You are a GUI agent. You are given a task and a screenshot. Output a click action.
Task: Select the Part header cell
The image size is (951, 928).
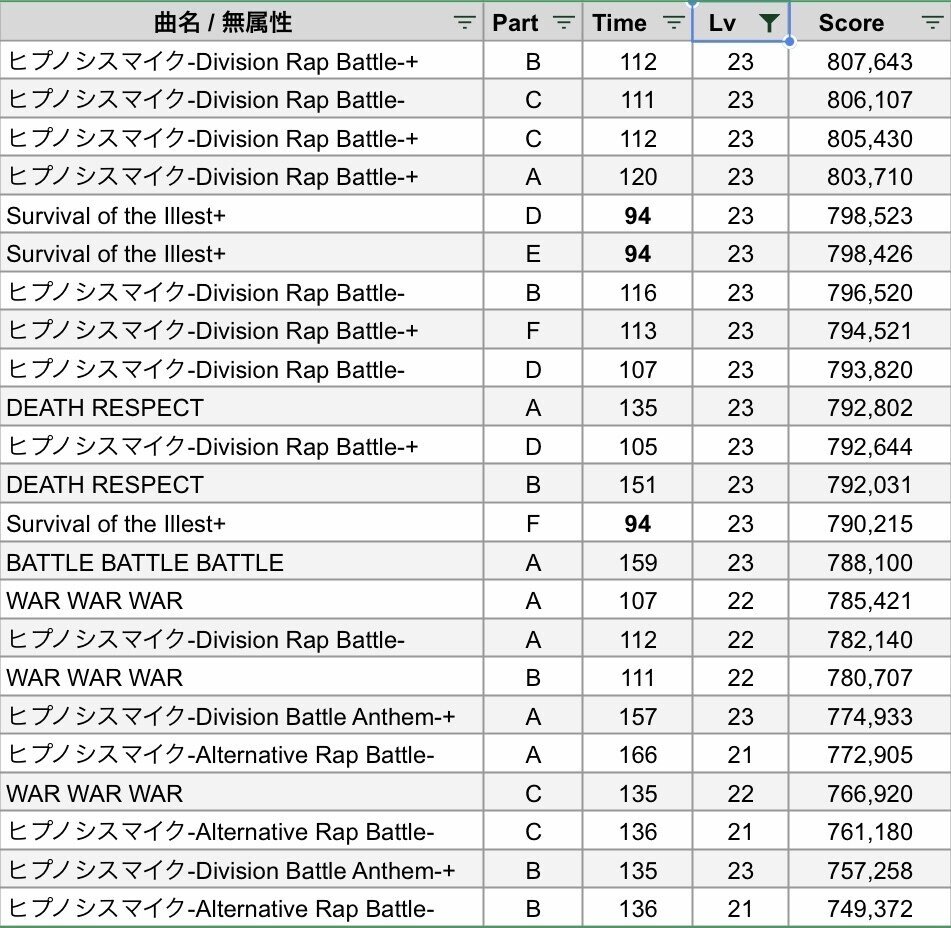pos(533,22)
